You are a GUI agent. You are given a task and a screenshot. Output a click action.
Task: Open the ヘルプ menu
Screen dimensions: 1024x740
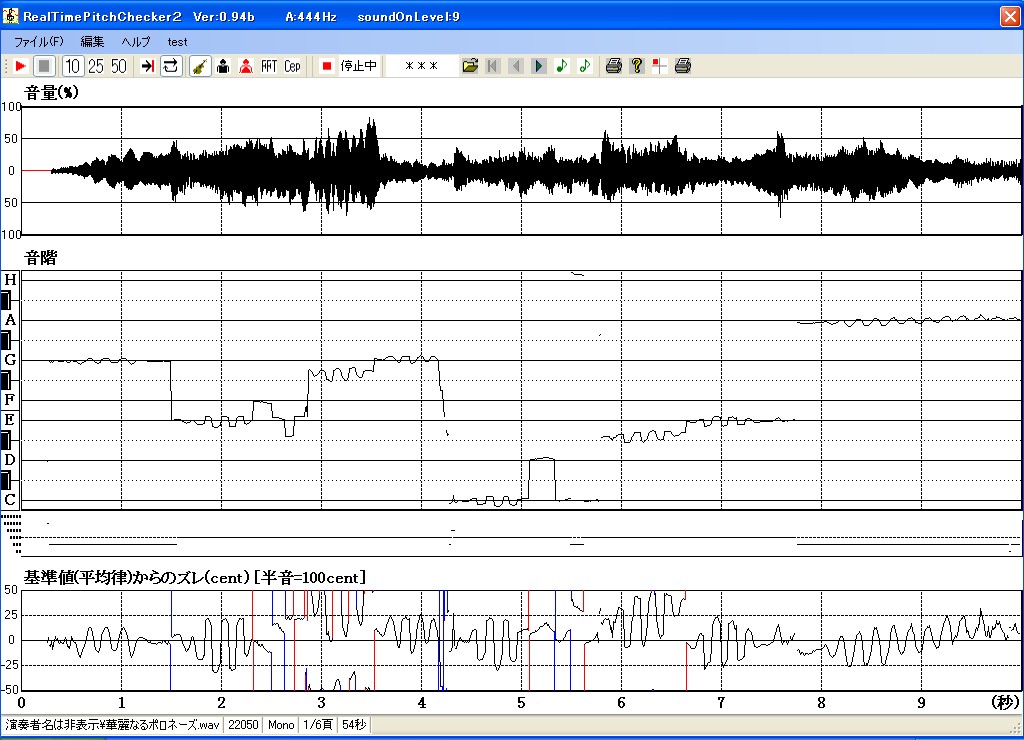(x=135, y=42)
